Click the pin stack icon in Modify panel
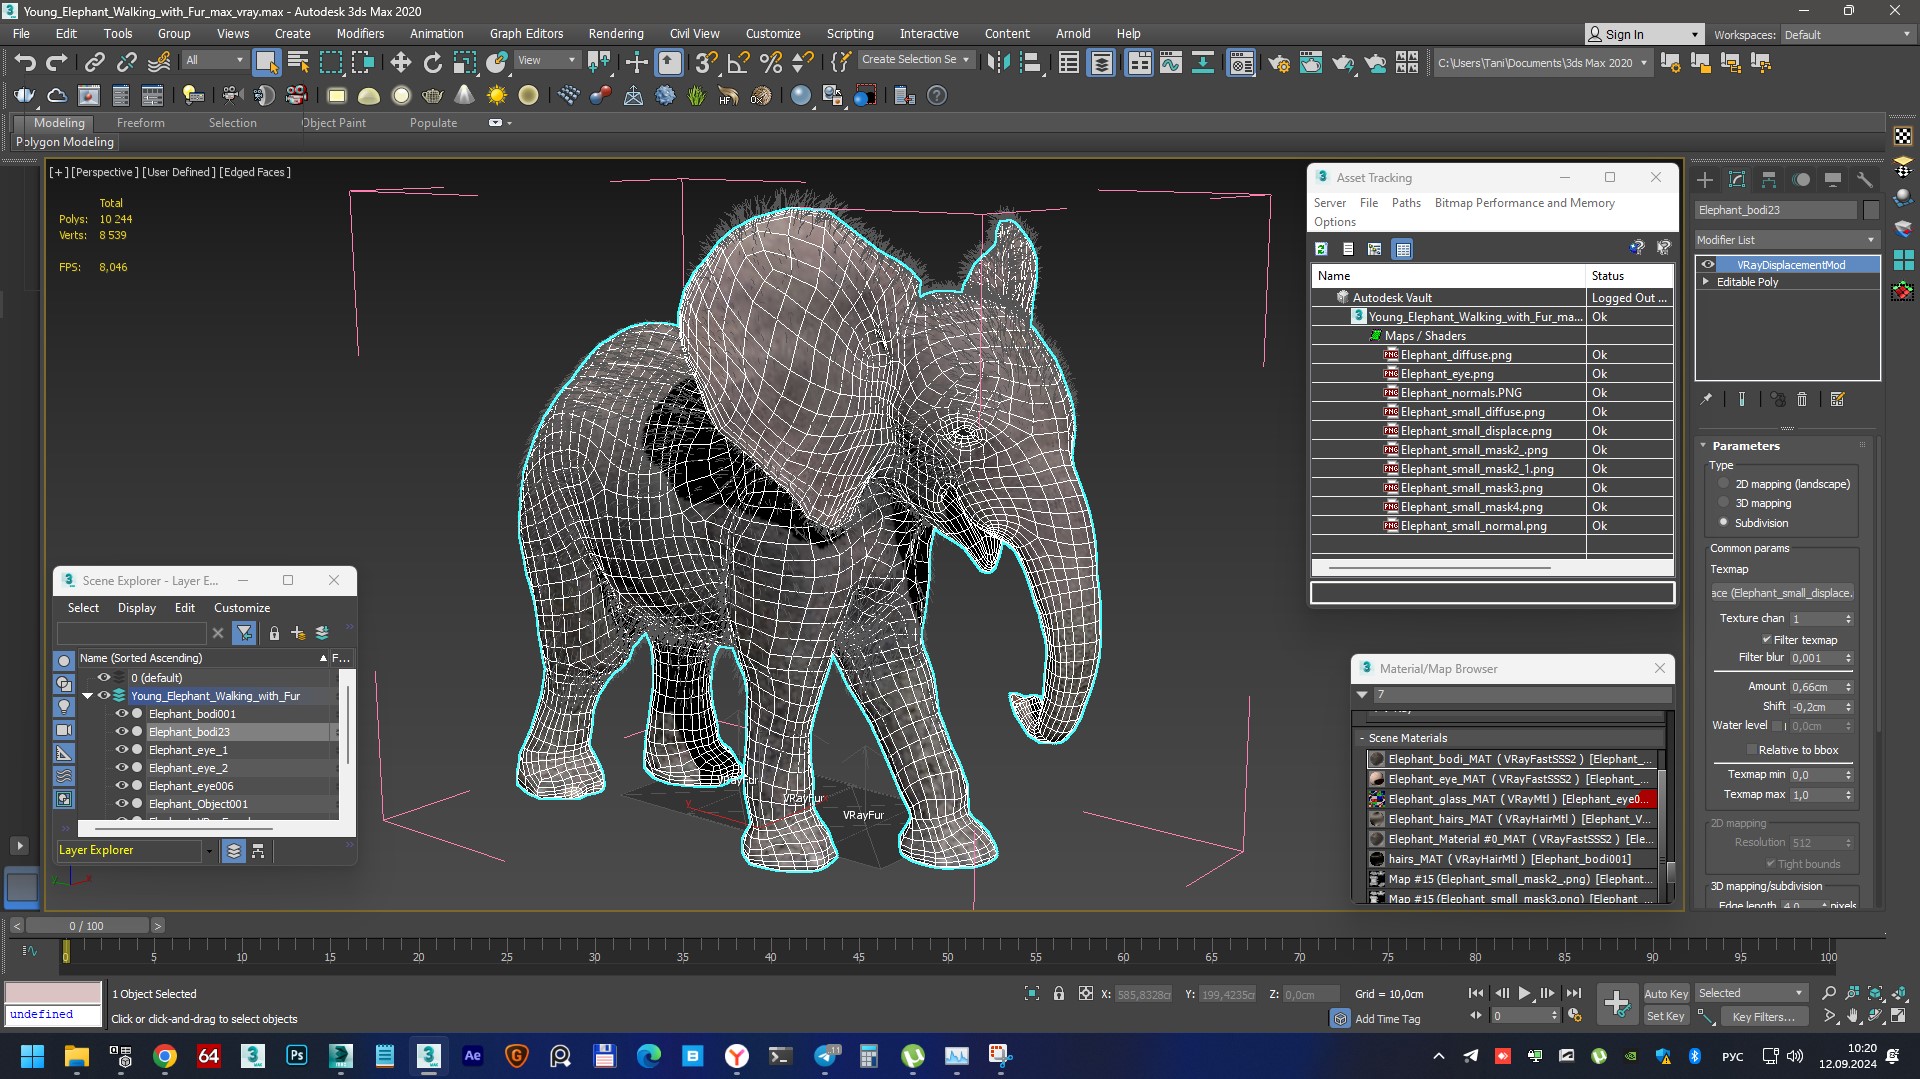The height and width of the screenshot is (1079, 1920). coord(1706,399)
